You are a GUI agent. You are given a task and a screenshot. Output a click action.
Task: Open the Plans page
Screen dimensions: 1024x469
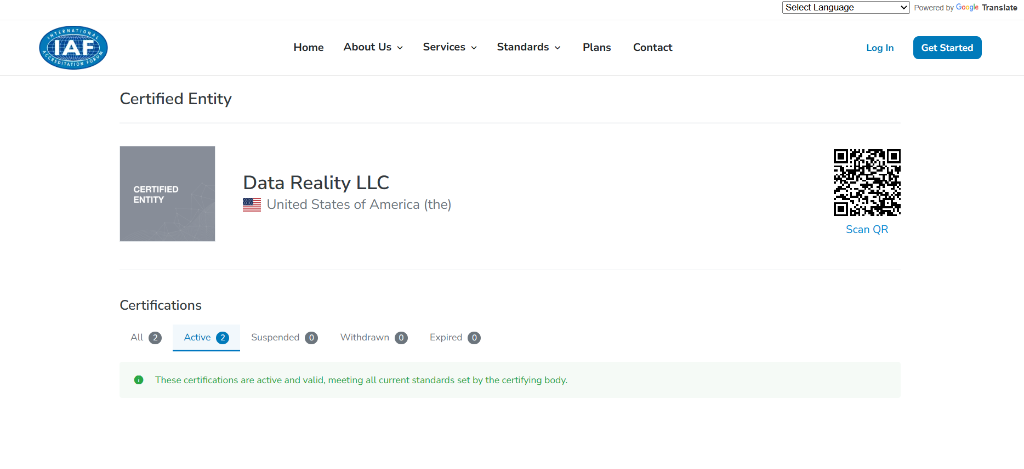point(597,47)
